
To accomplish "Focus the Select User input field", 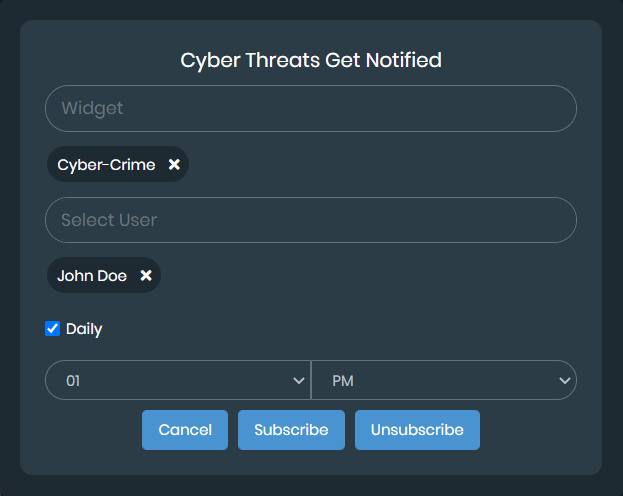I will [x=311, y=220].
